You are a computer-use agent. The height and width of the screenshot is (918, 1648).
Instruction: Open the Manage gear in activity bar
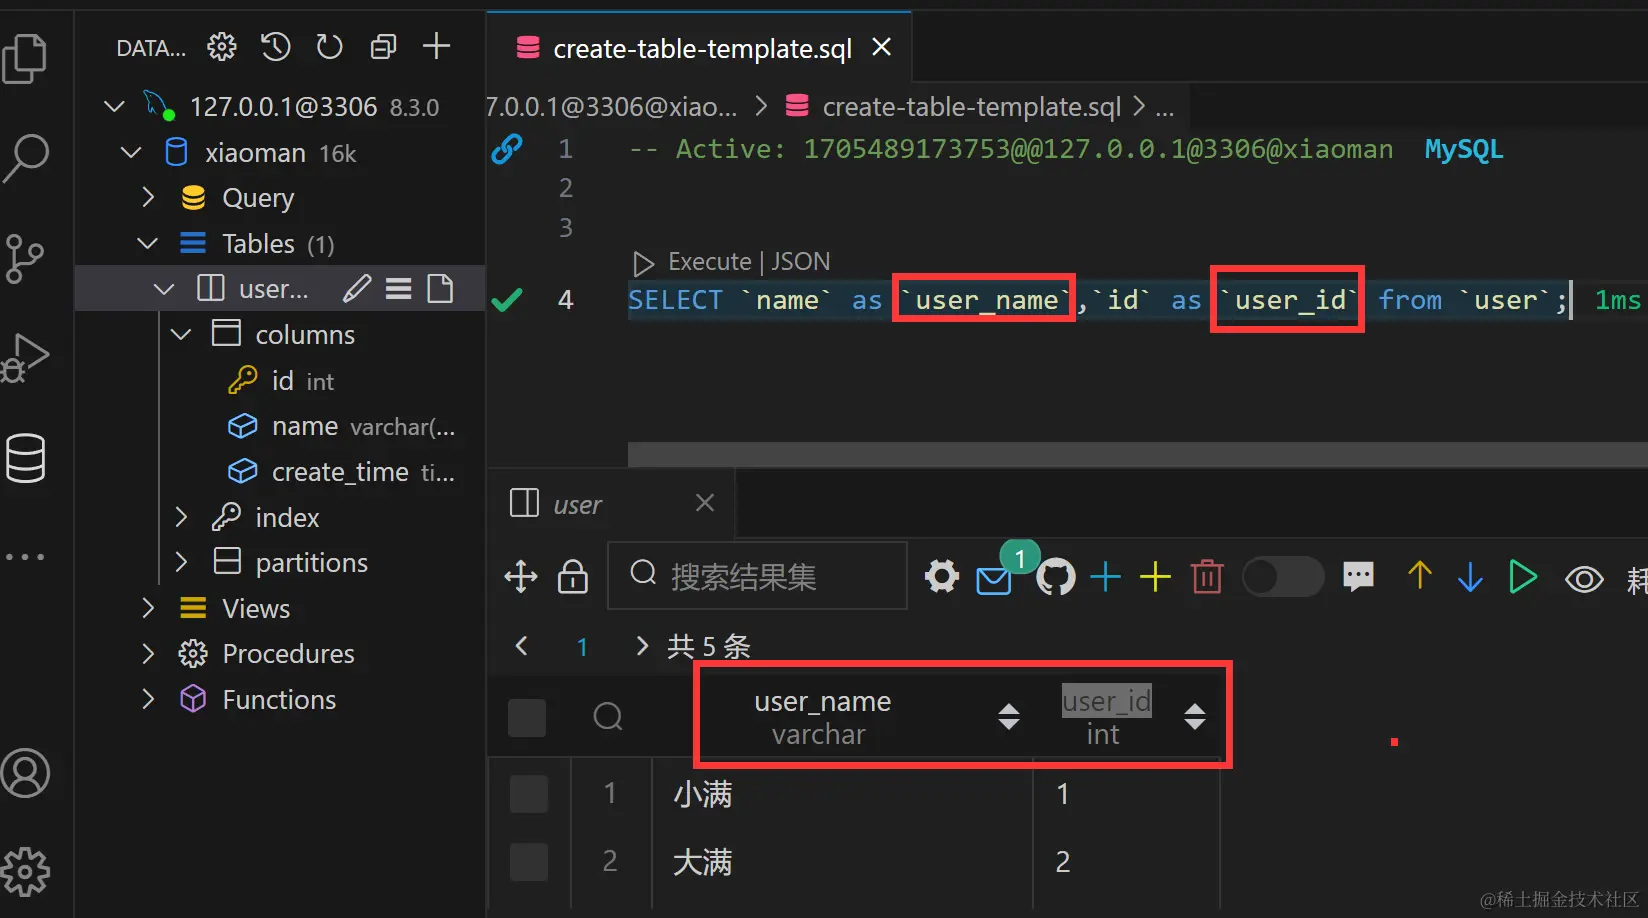(x=25, y=872)
